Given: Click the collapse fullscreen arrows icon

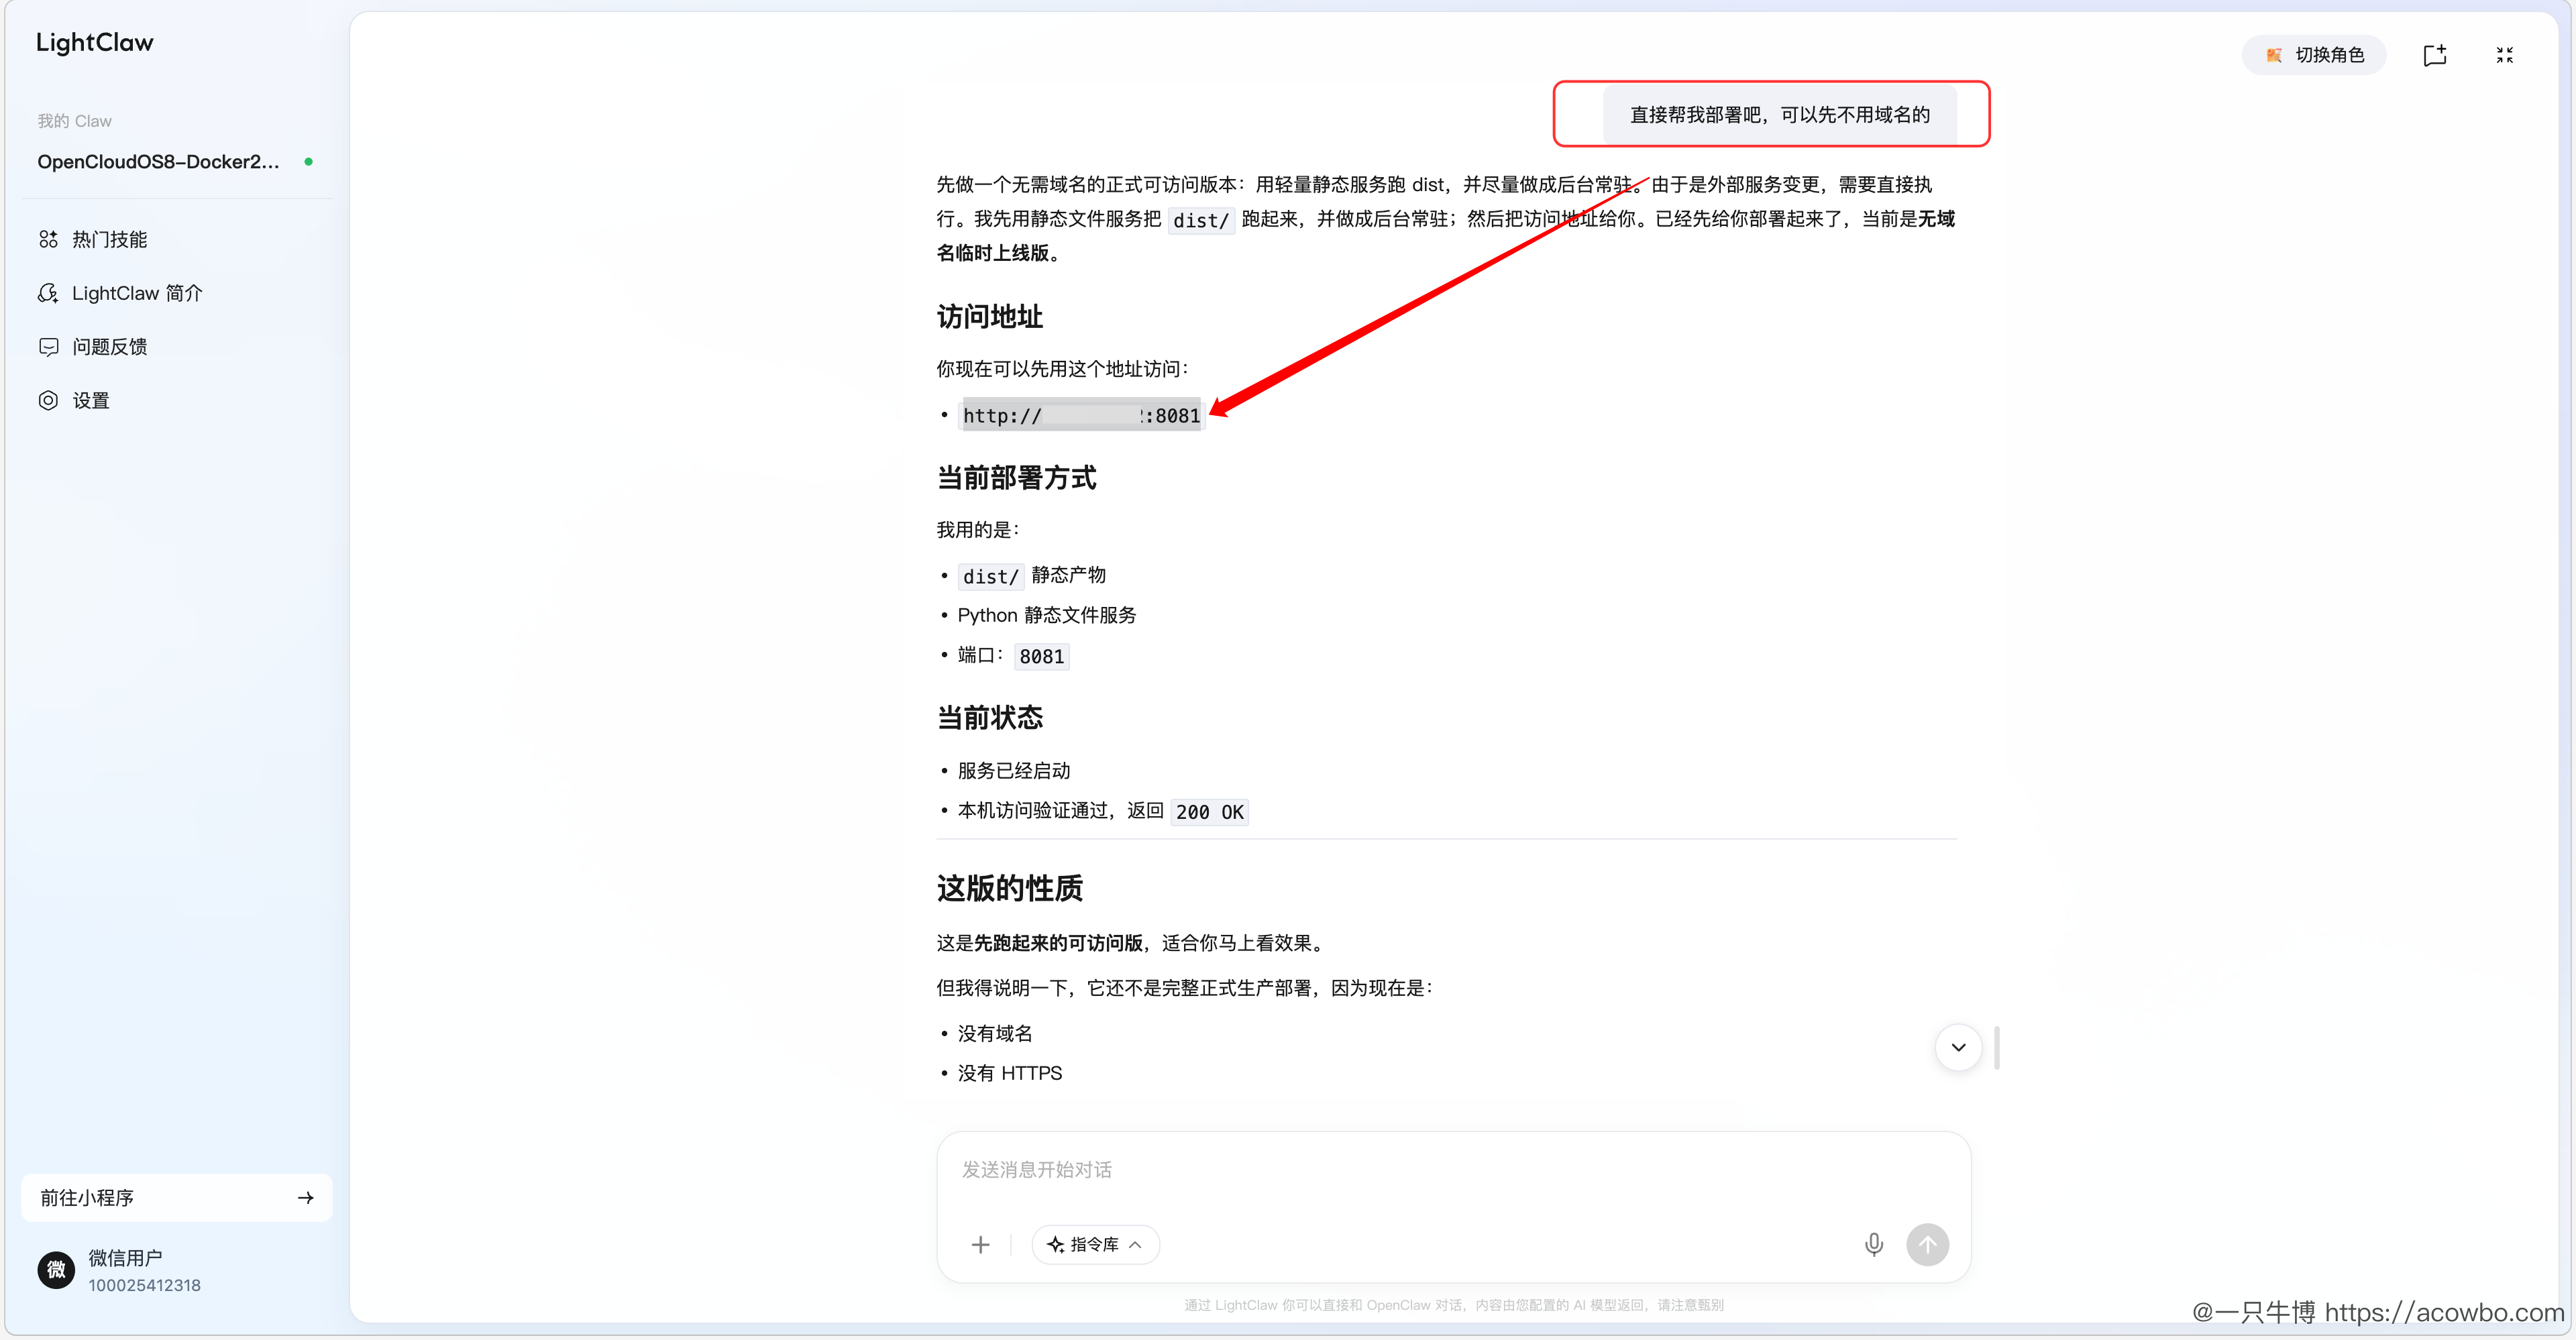Looking at the screenshot, I should click(x=2504, y=55).
